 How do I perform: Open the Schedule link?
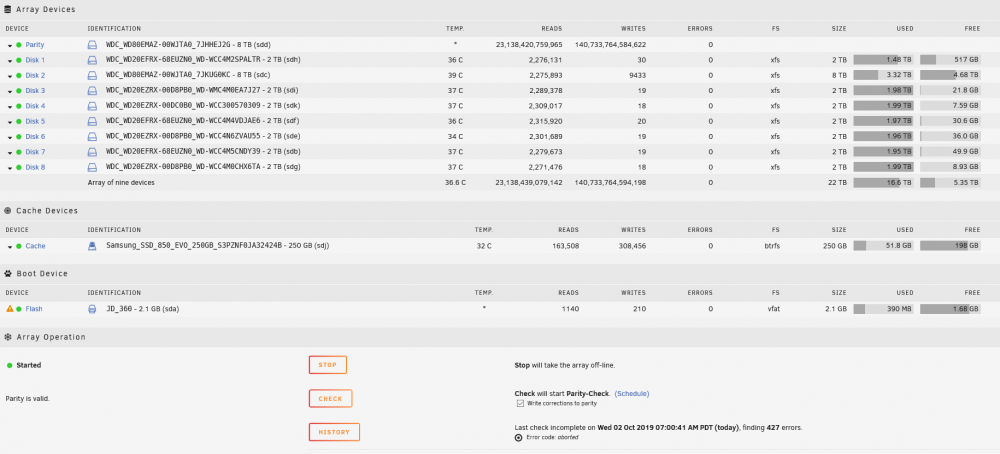click(632, 393)
